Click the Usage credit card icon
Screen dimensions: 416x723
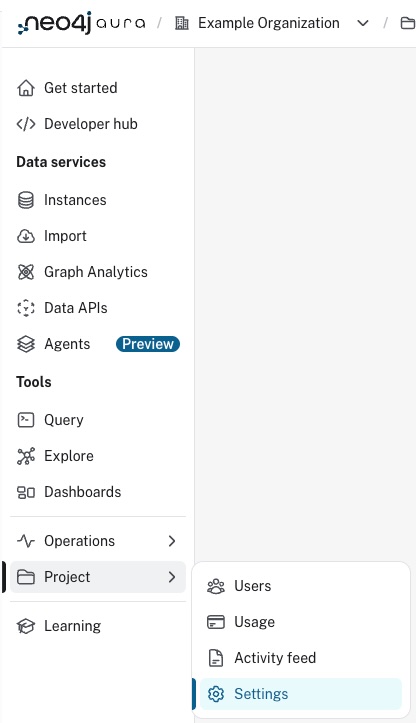(x=216, y=622)
